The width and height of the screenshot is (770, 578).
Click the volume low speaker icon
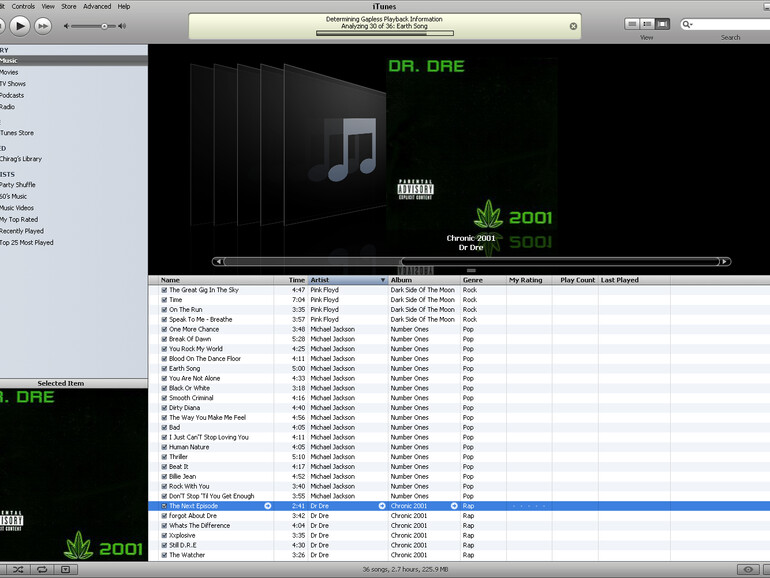[x=66, y=26]
